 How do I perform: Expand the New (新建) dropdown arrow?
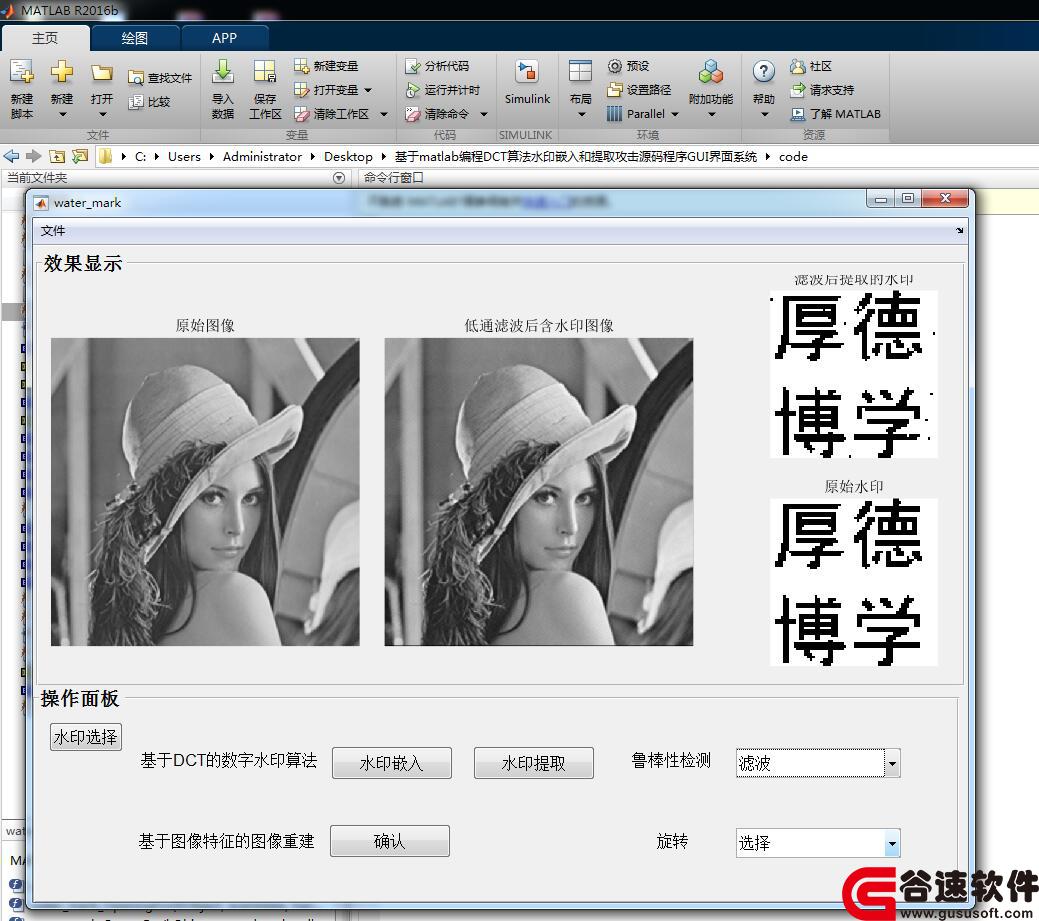63,115
